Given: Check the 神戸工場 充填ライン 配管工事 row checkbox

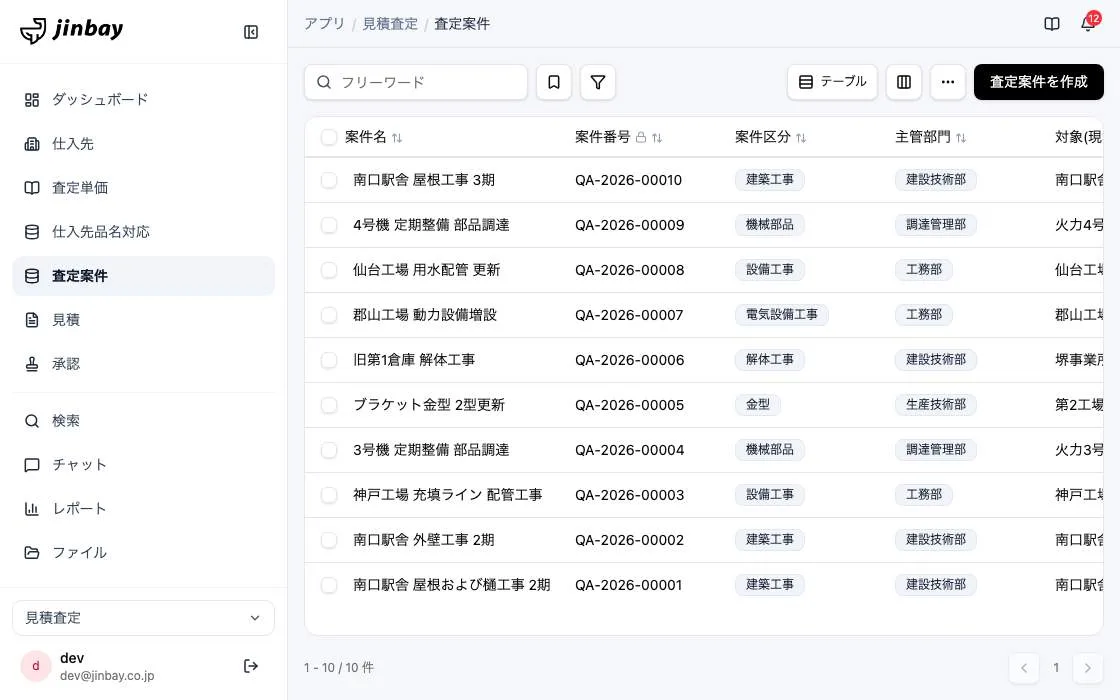Looking at the screenshot, I should pyautogui.click(x=329, y=495).
